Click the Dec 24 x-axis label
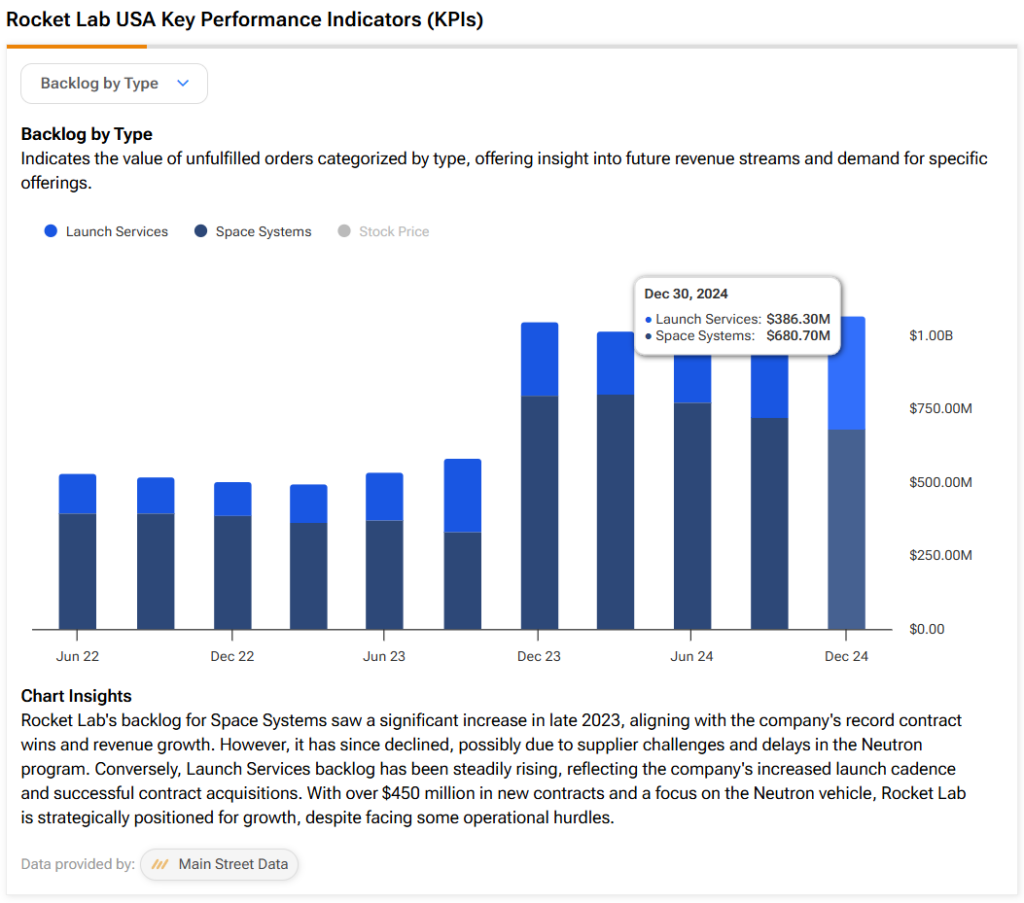The width and height of the screenshot is (1024, 903). click(846, 656)
